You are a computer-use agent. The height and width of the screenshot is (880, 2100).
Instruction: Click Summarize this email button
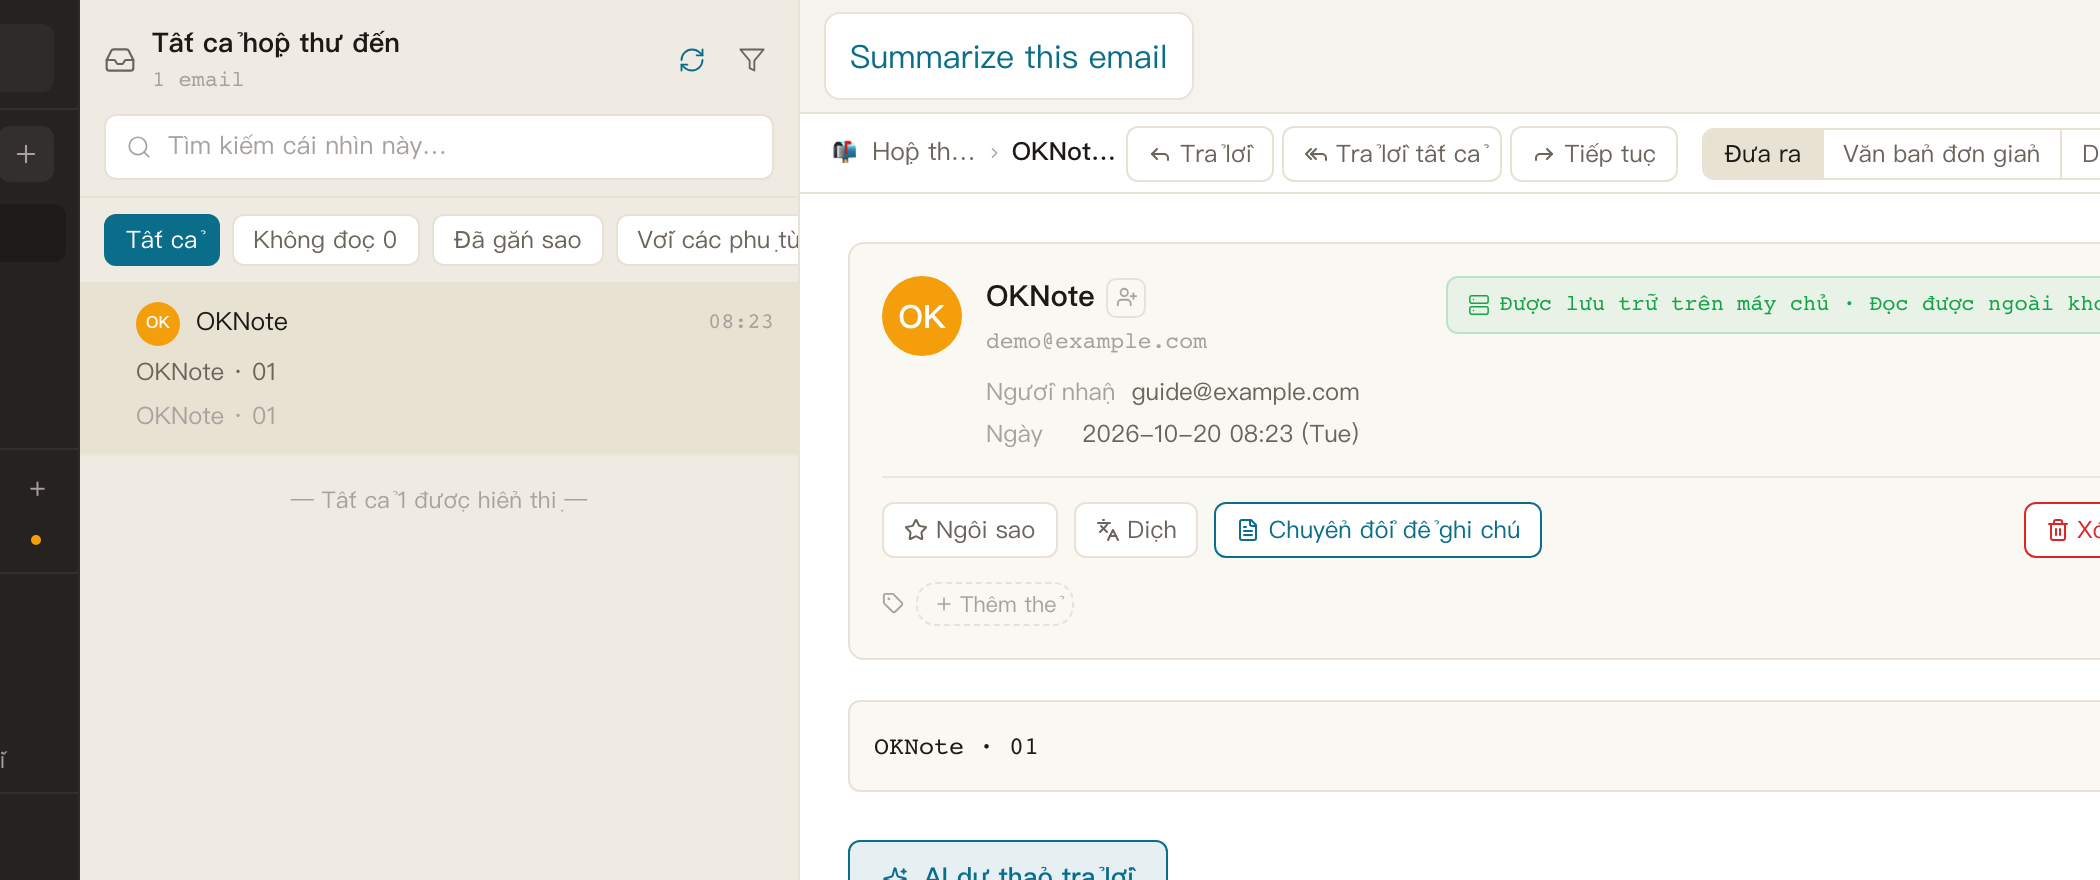point(1008,57)
